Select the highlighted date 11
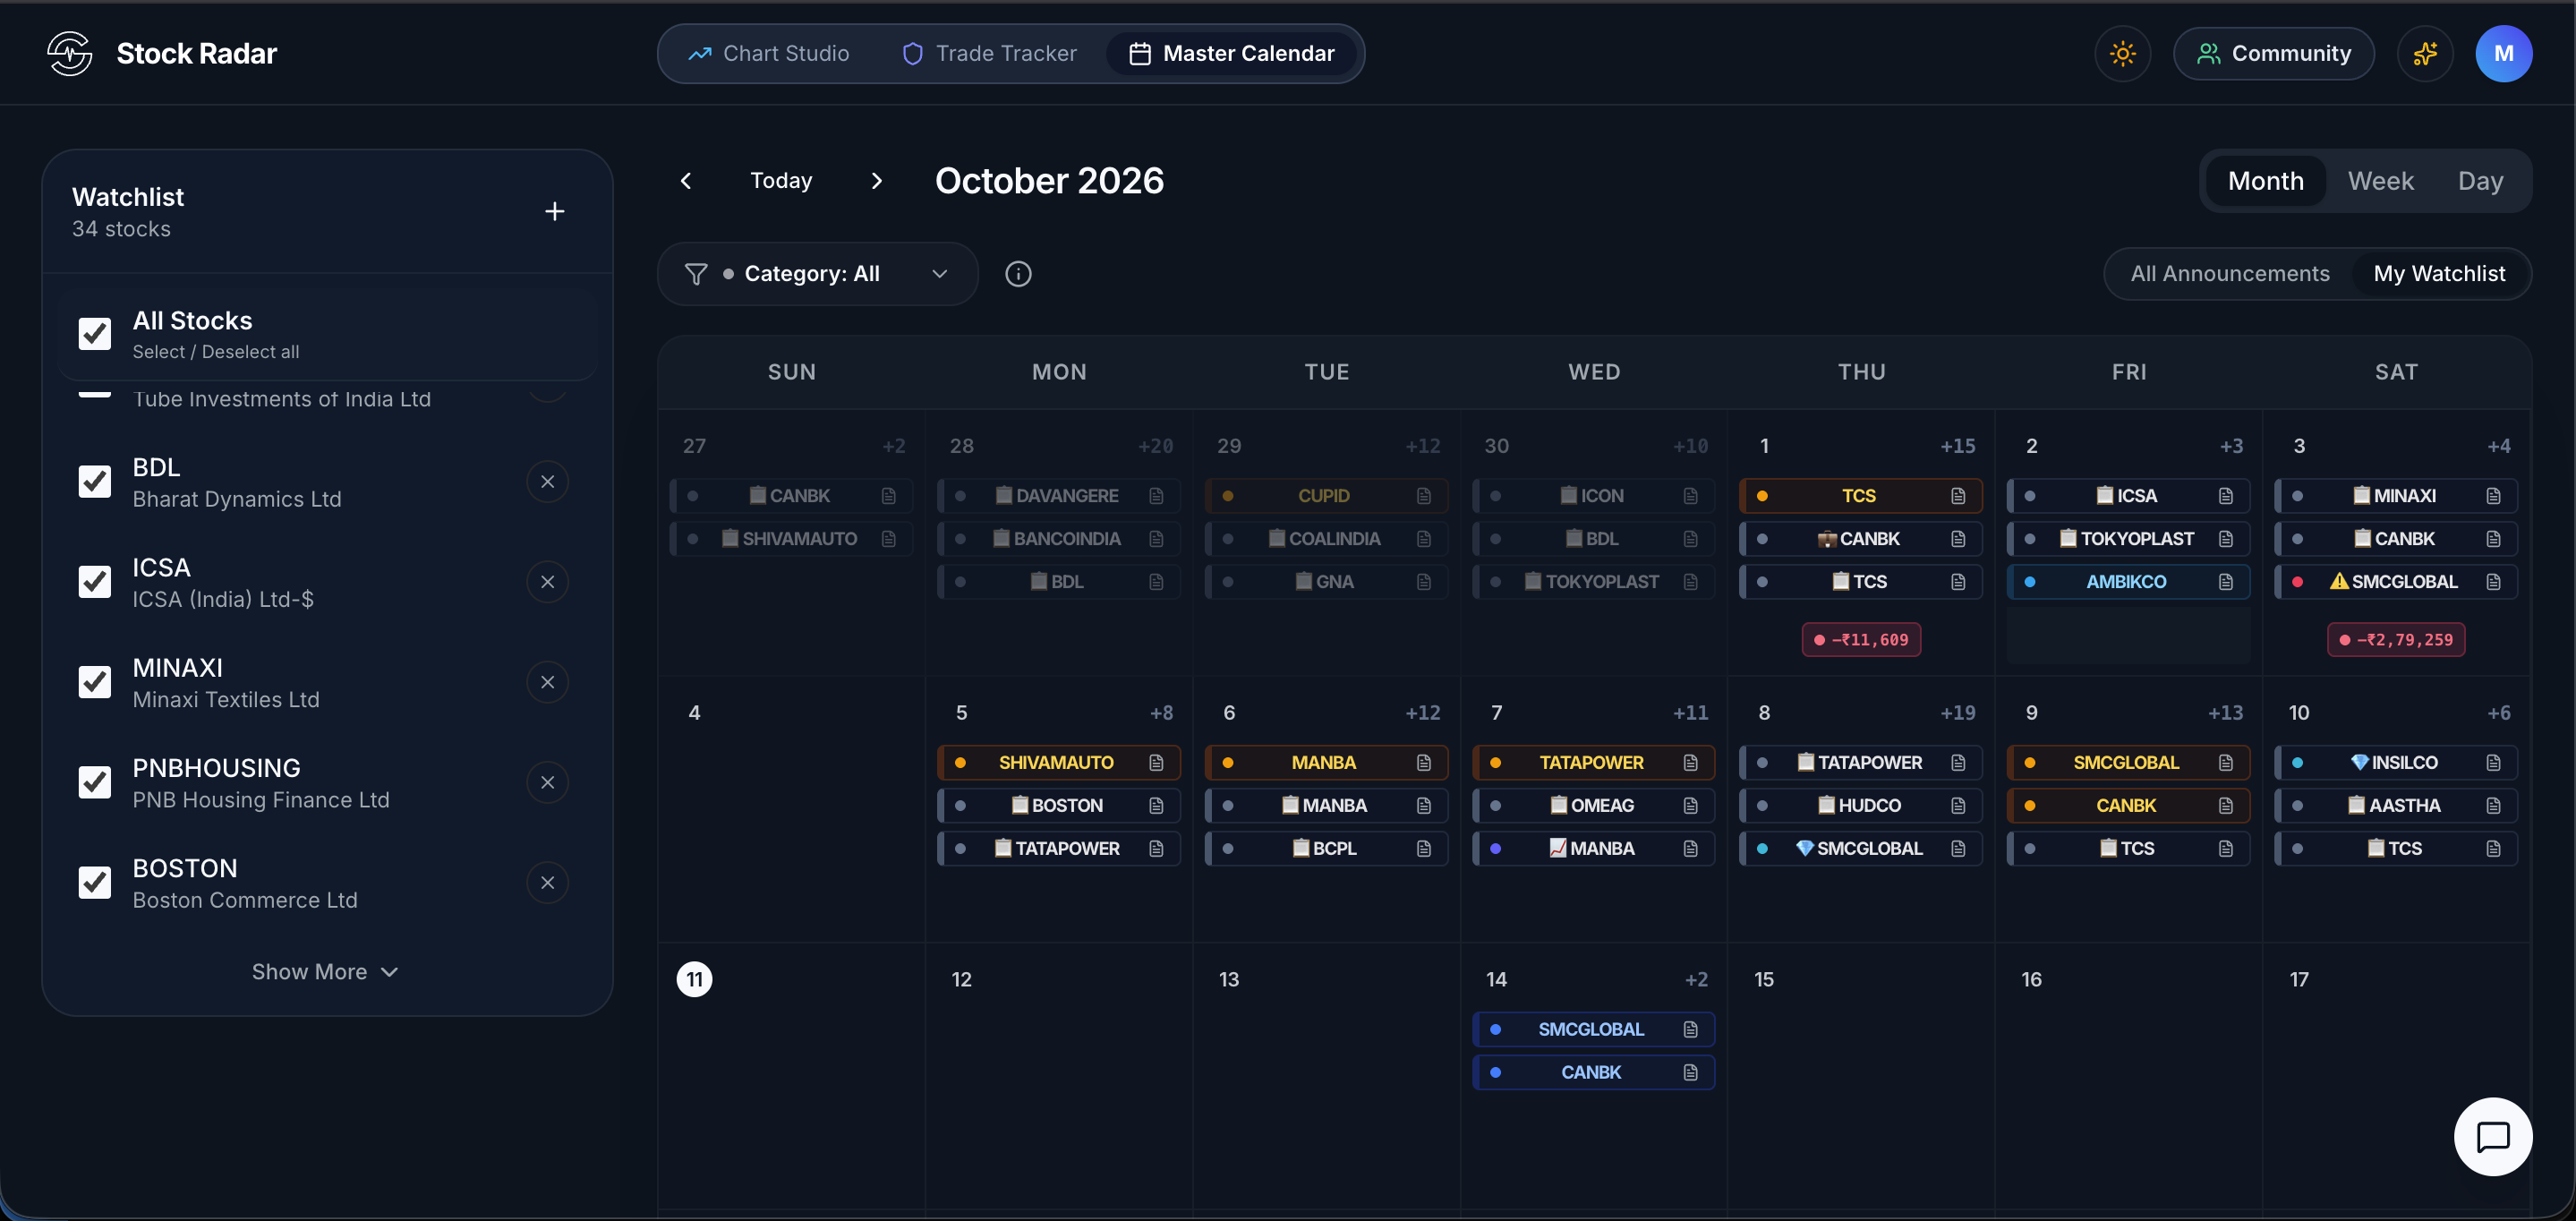The width and height of the screenshot is (2576, 1221). pyautogui.click(x=694, y=980)
